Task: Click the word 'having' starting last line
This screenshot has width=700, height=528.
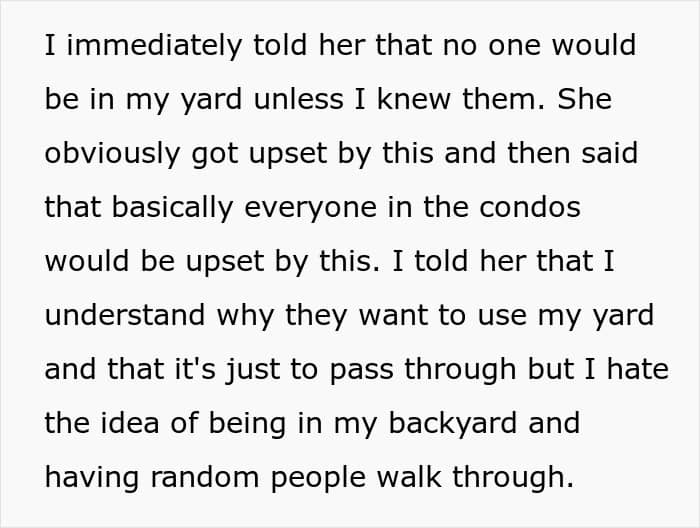Action: click(x=92, y=479)
